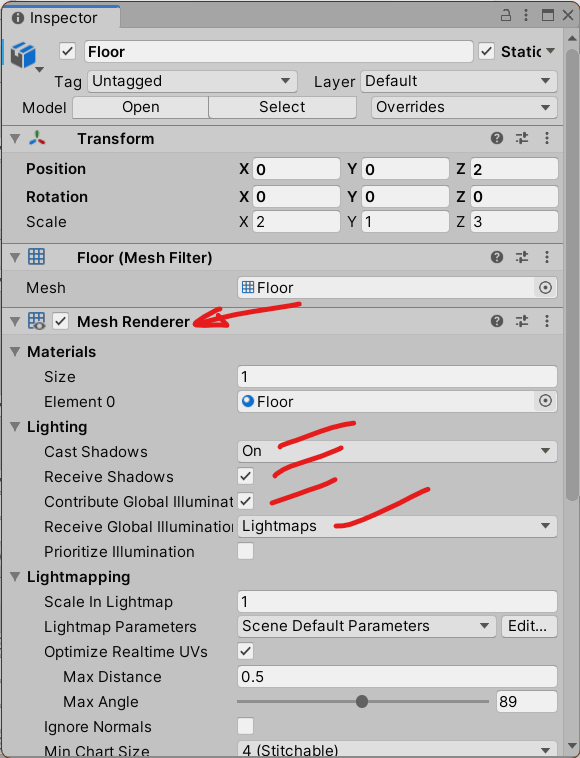580x758 pixels.
Task: Click Position X field
Action: 296,169
